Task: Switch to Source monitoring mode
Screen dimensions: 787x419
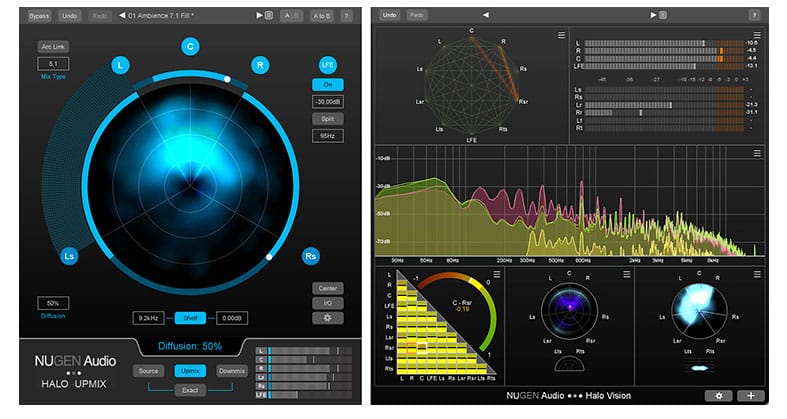Action: point(148,371)
